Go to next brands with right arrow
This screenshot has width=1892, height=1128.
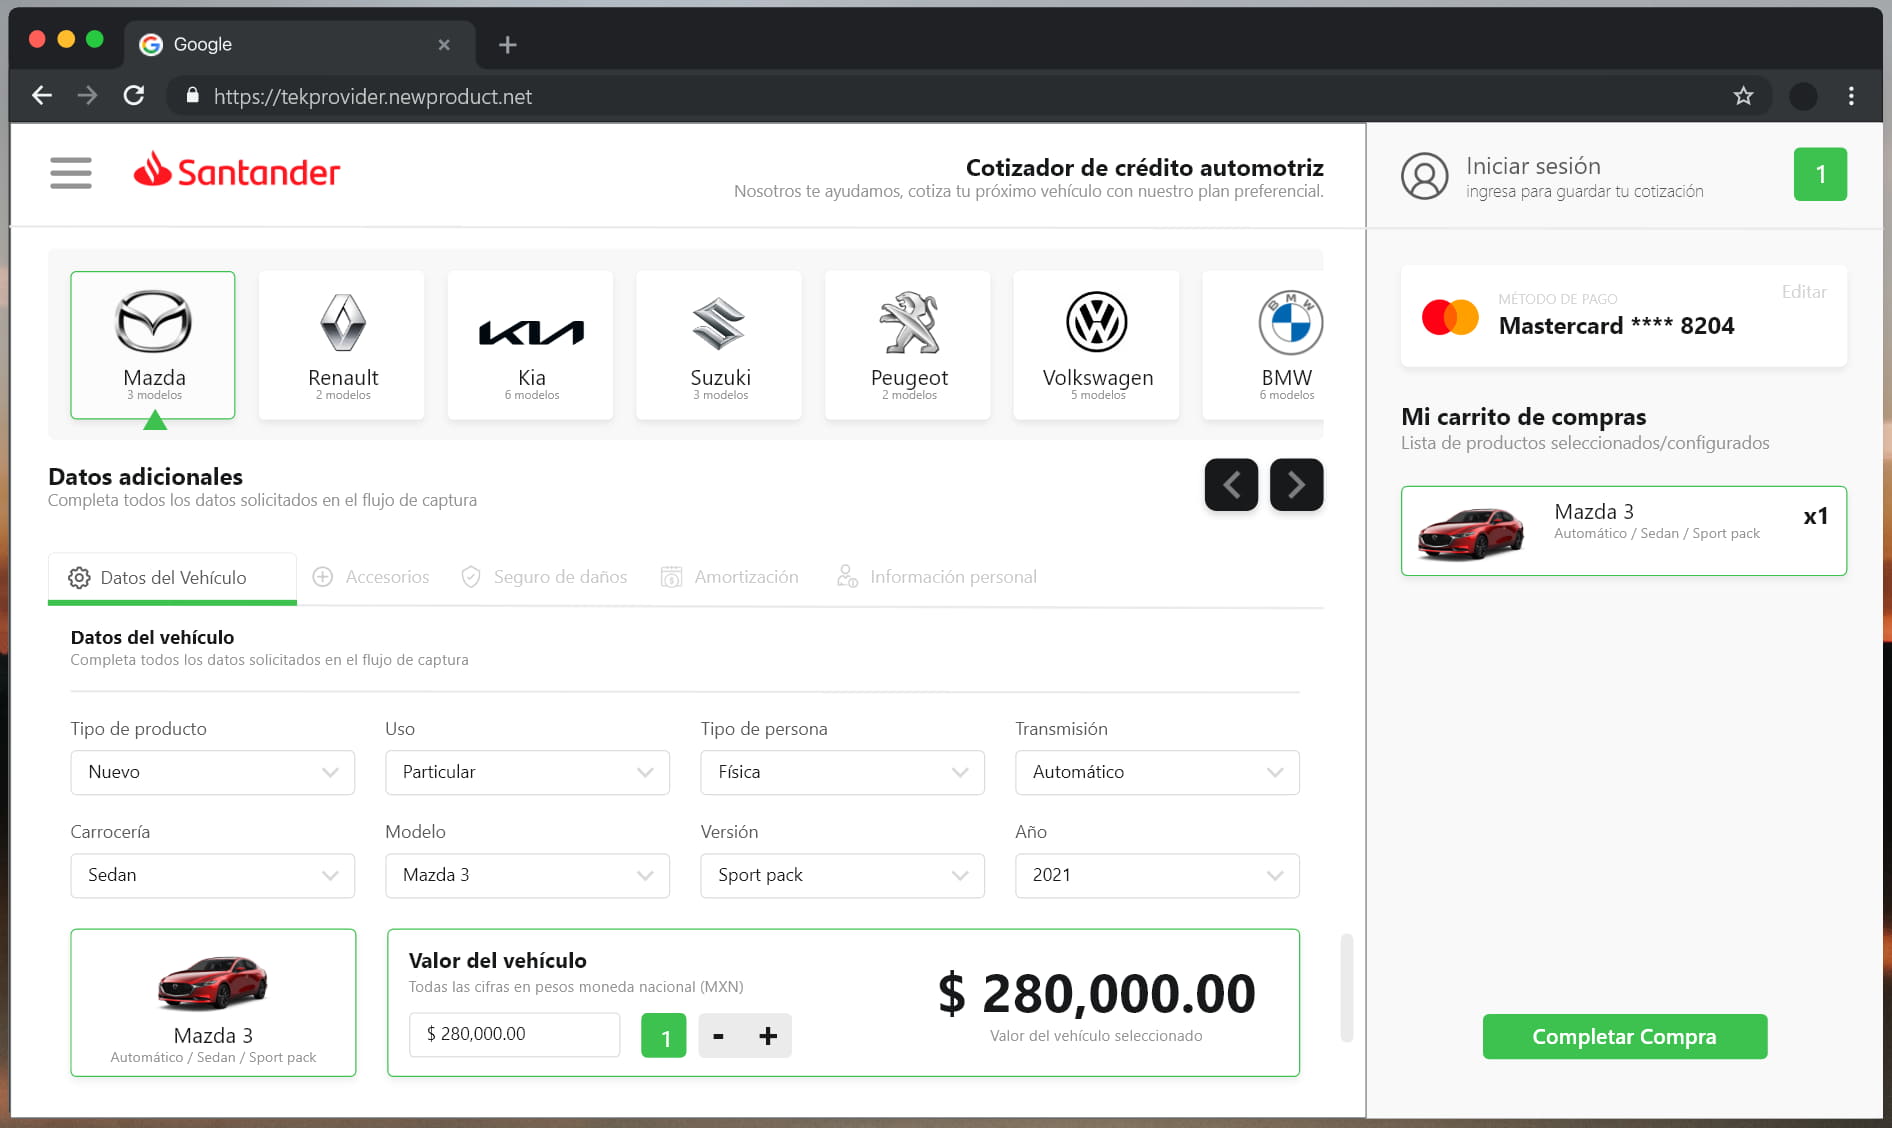pos(1296,485)
